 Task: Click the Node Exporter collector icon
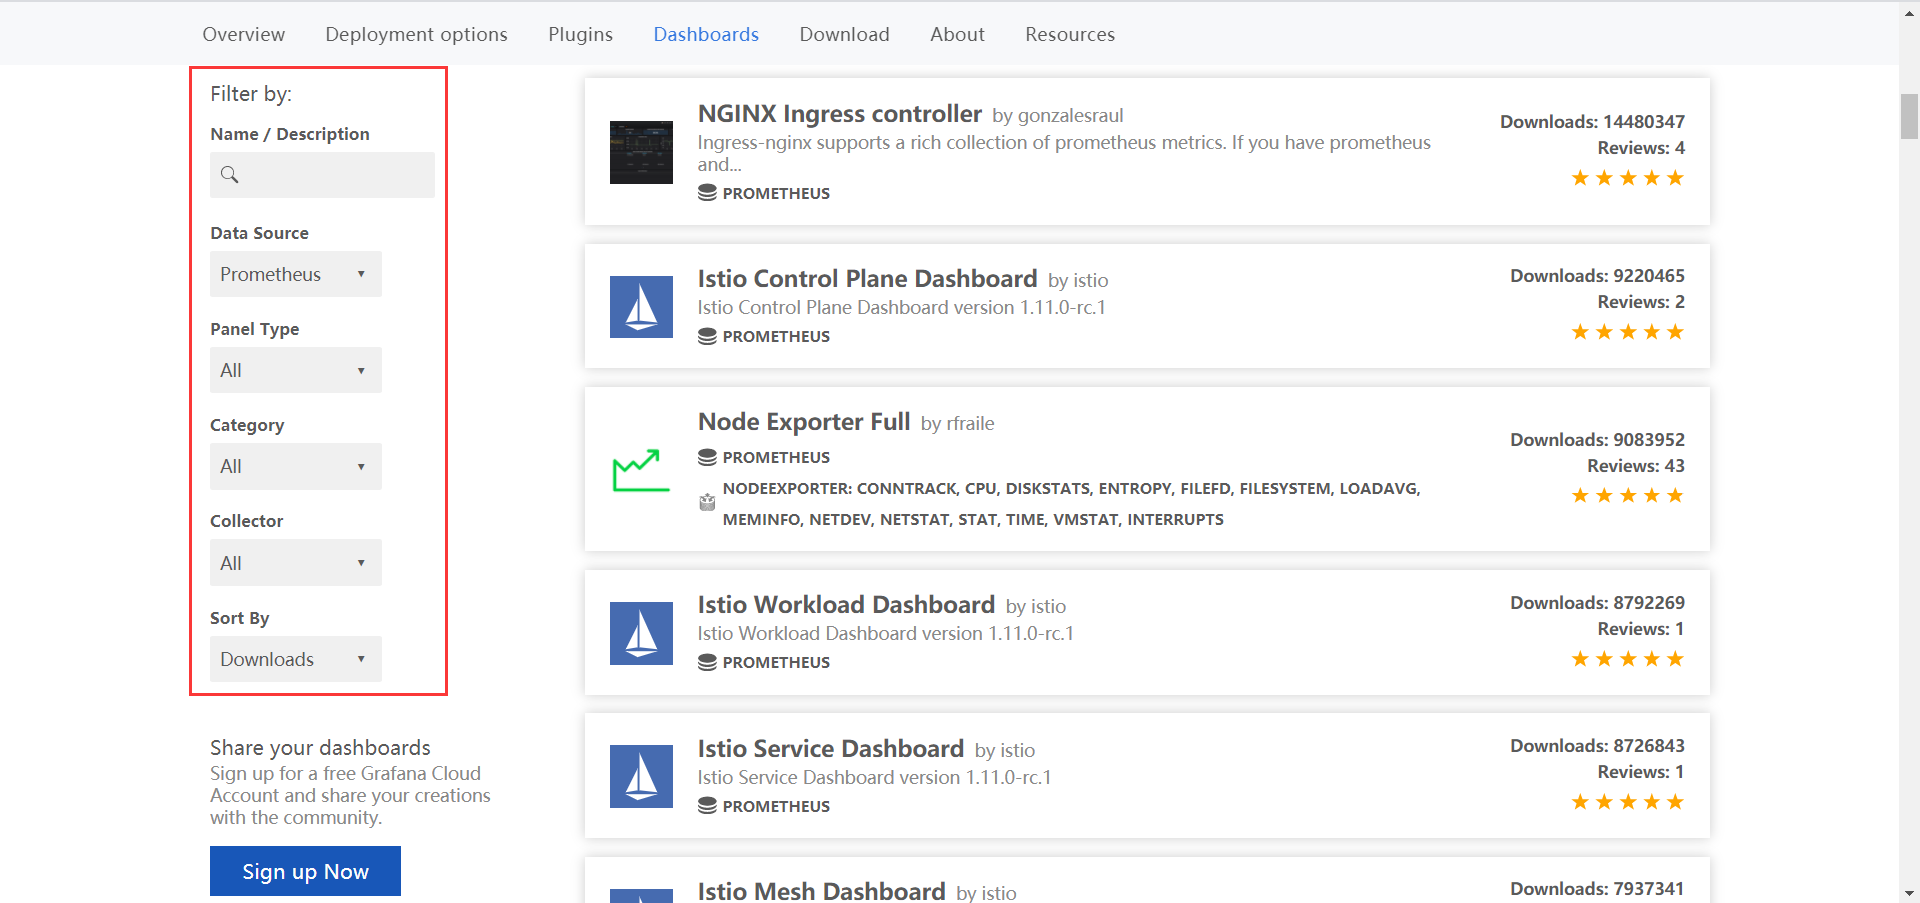point(707,502)
